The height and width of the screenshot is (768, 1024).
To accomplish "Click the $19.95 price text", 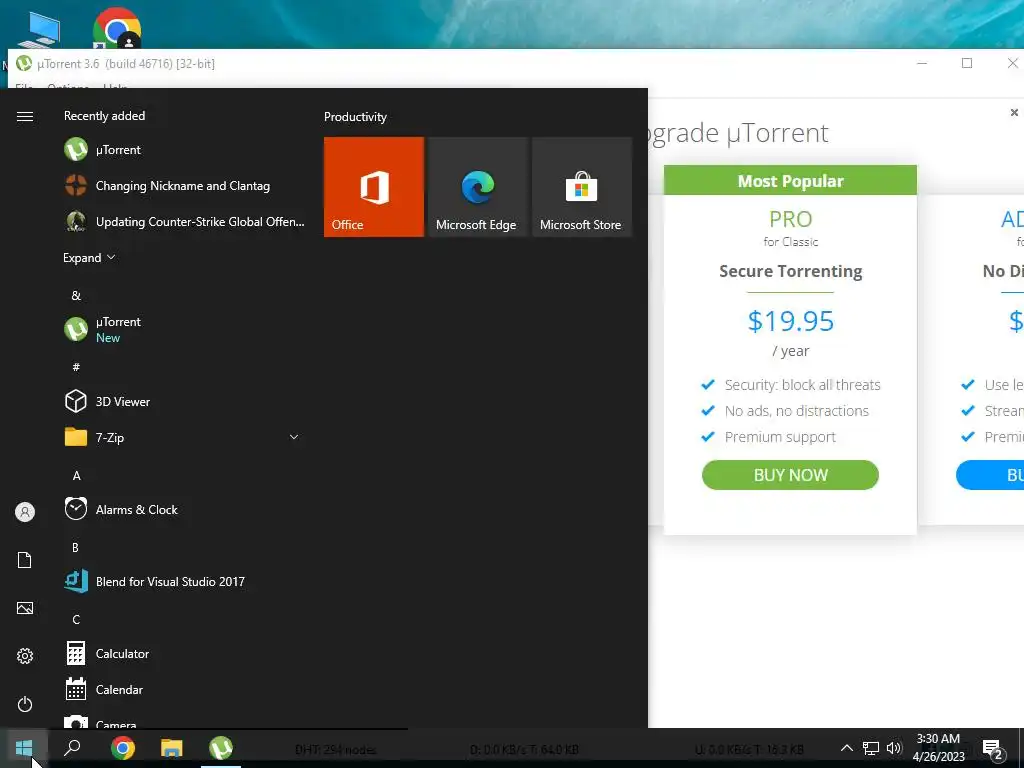I will [x=790, y=321].
